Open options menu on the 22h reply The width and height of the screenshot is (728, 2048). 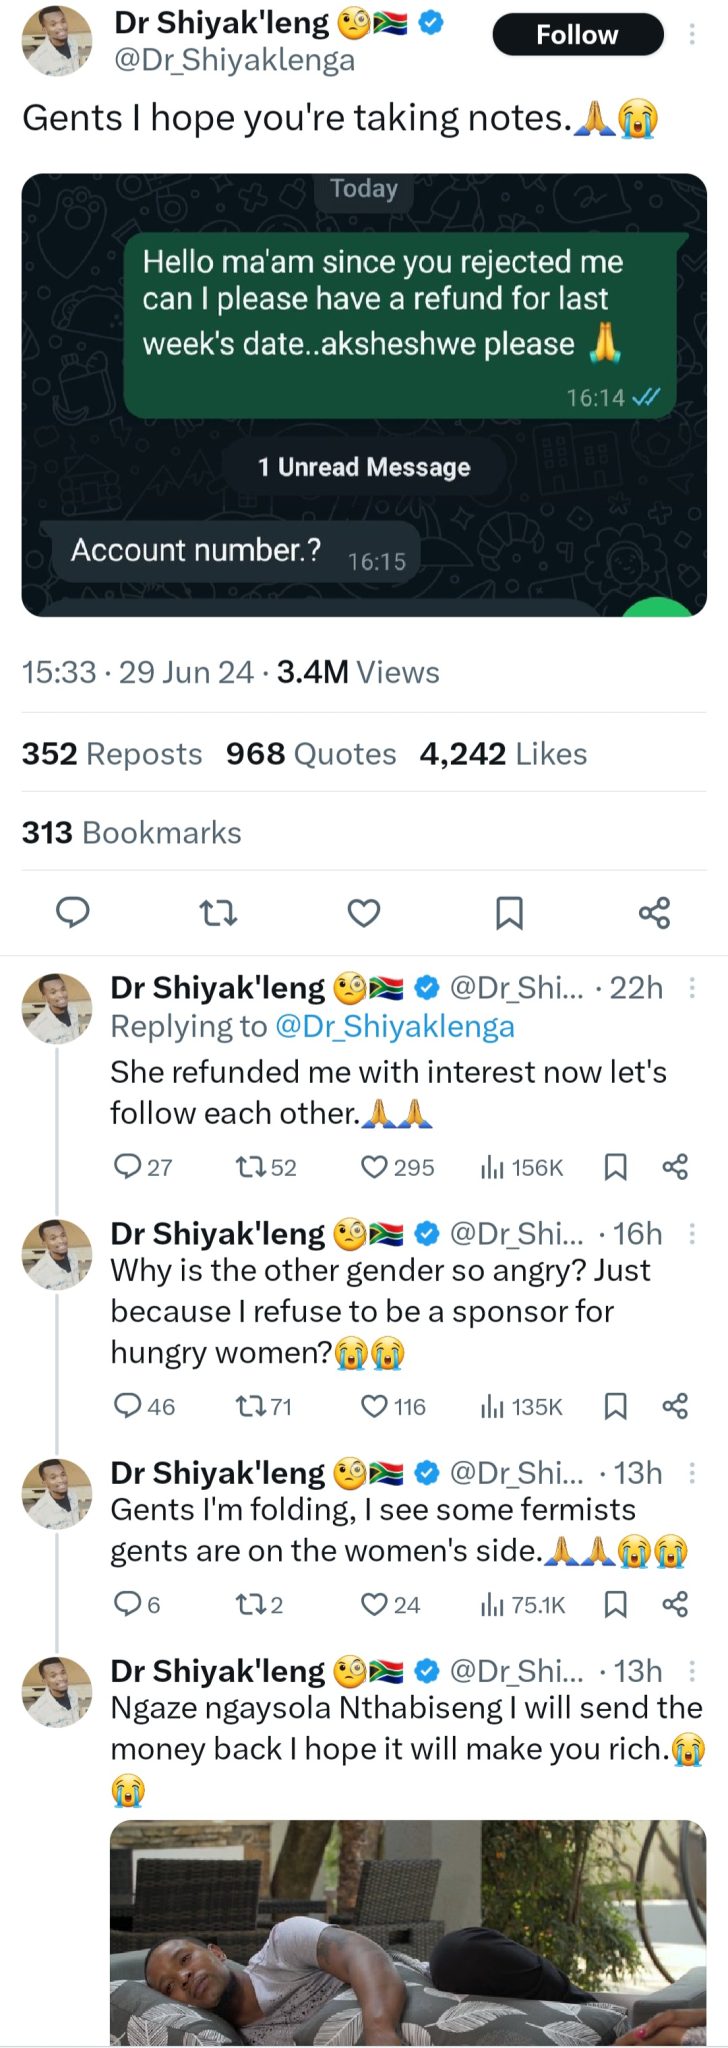[692, 988]
